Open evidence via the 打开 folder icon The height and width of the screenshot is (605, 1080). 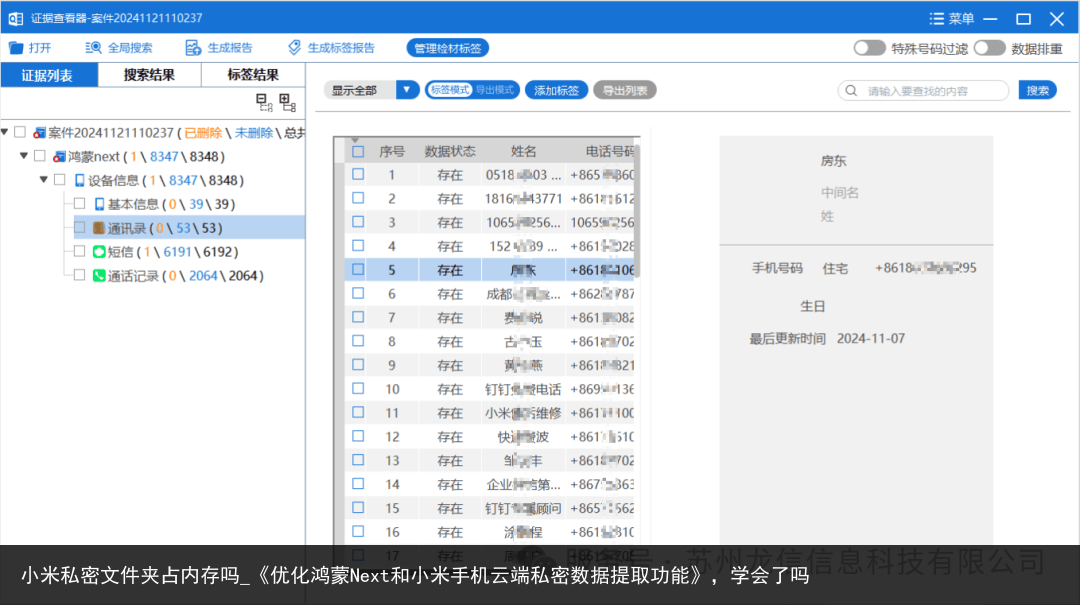16,48
